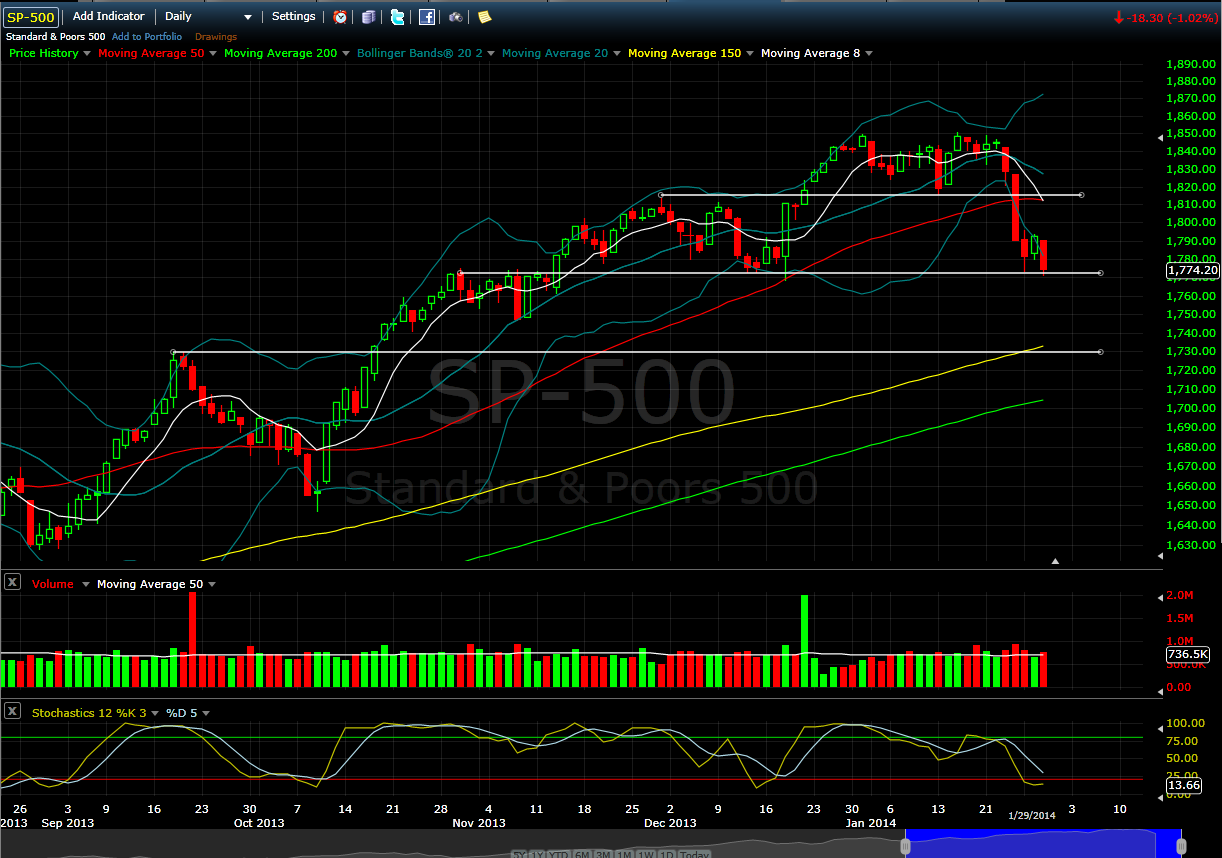
Task: Open chart Settings
Action: tap(293, 16)
